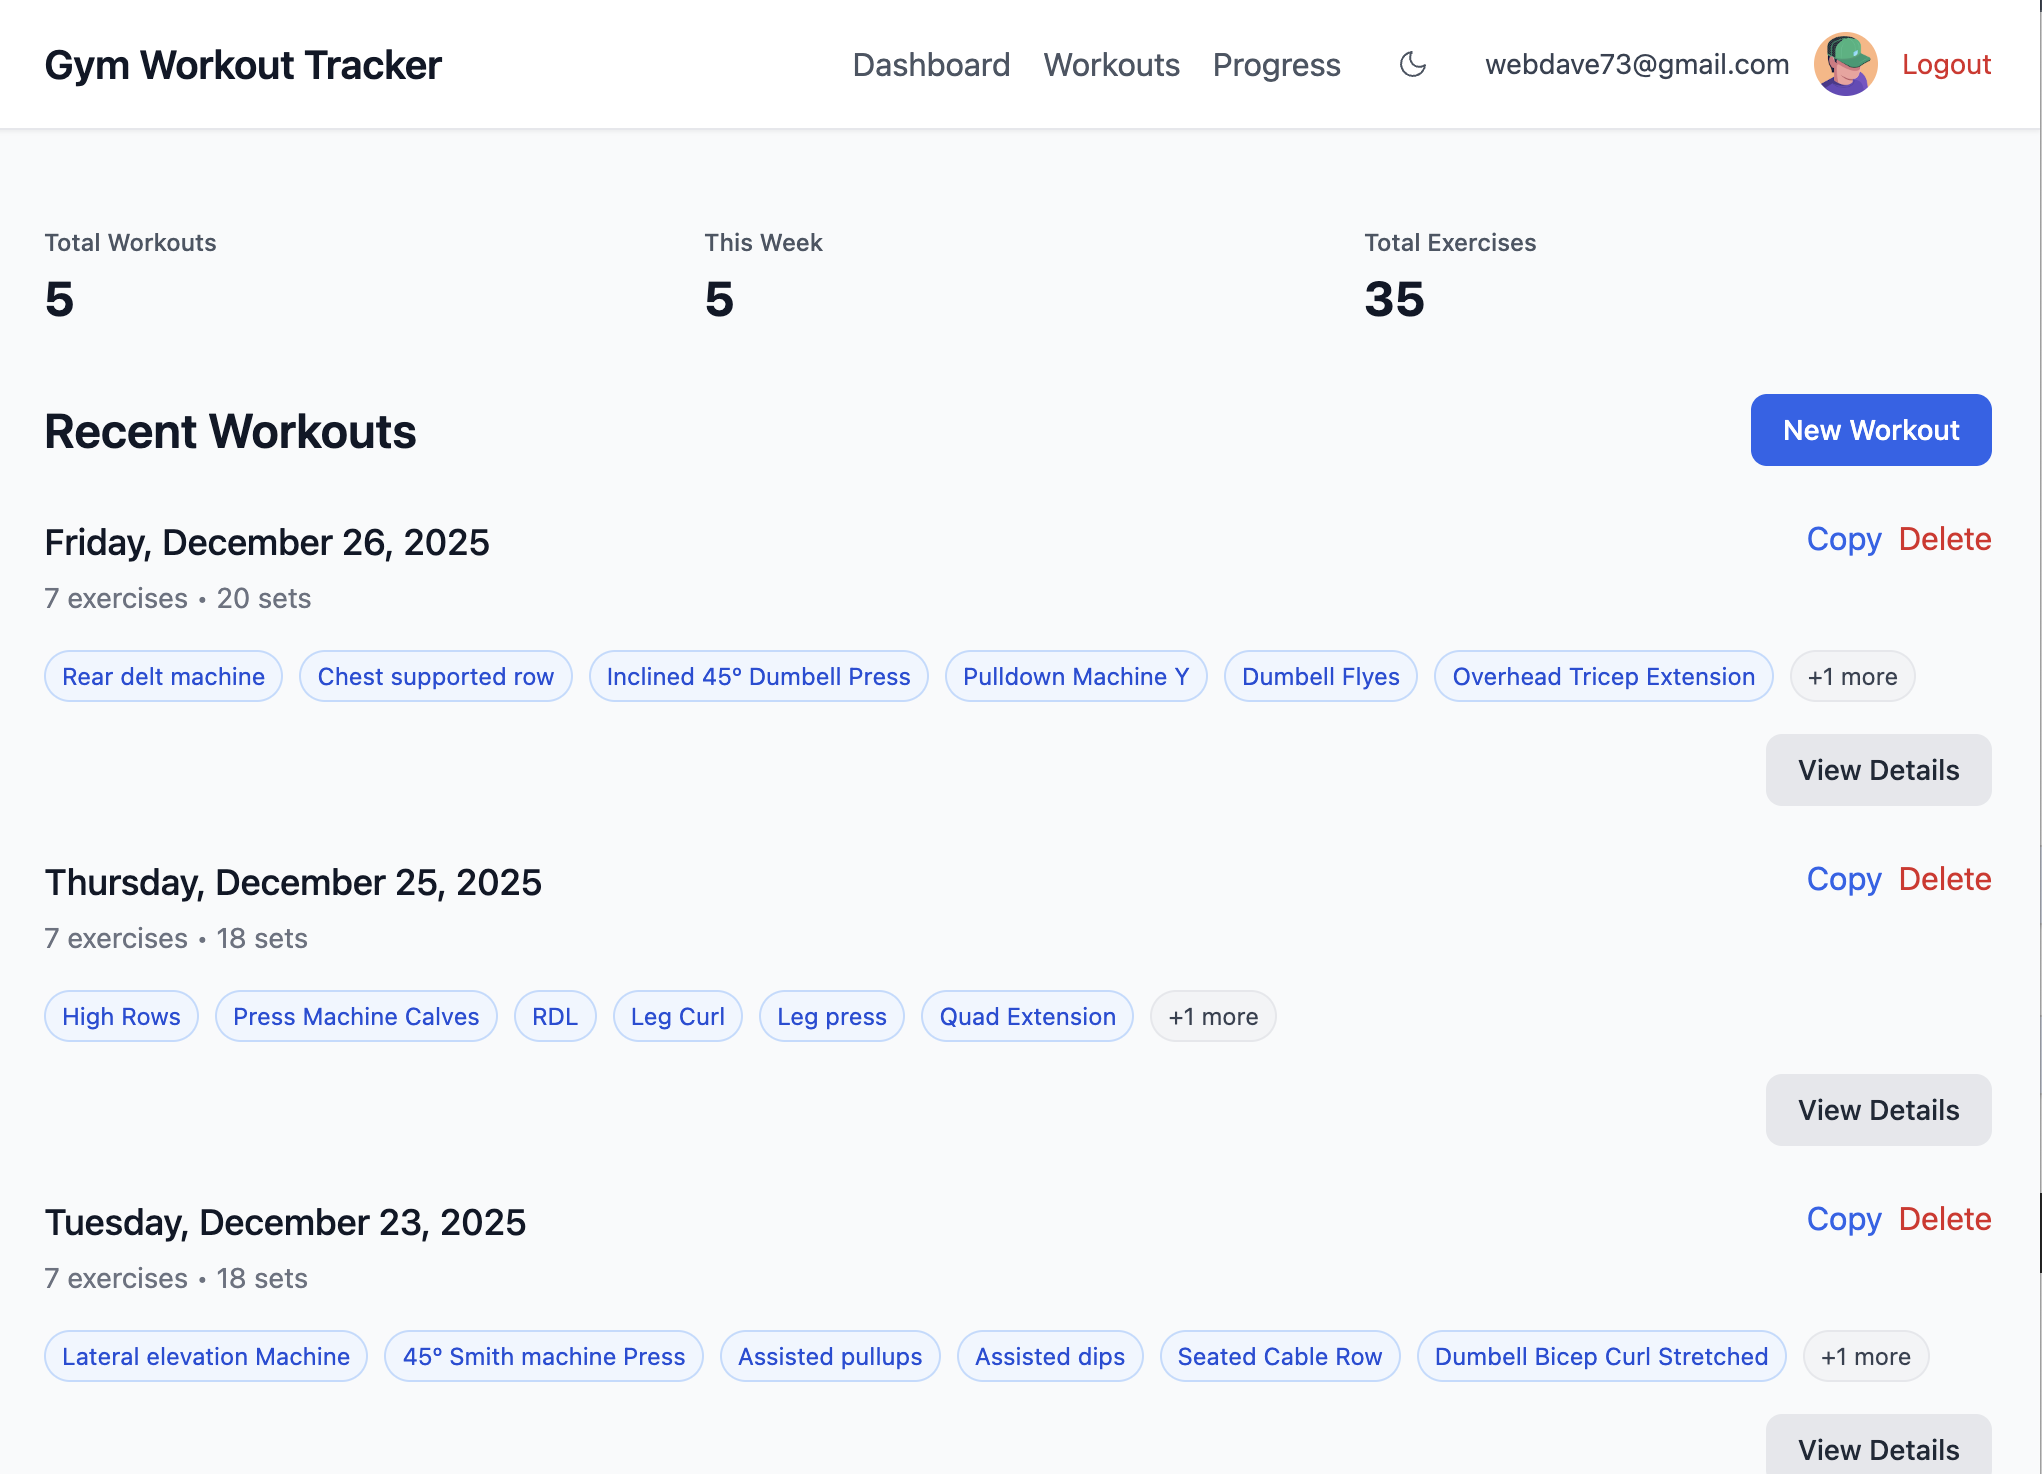
Task: Select the Lateral elevation Machine tag
Action: [206, 1357]
